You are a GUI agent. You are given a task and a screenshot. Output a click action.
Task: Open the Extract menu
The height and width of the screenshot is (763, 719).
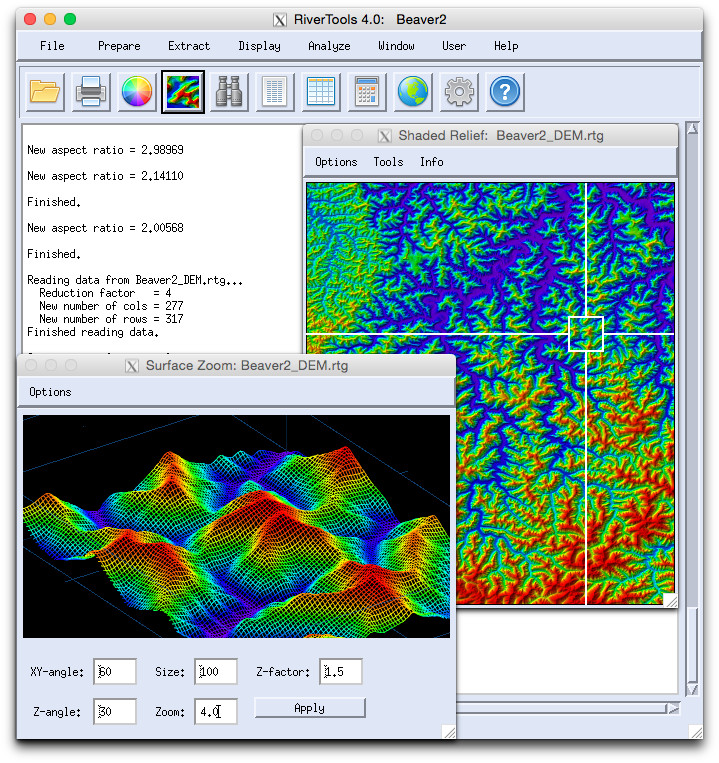(x=189, y=46)
